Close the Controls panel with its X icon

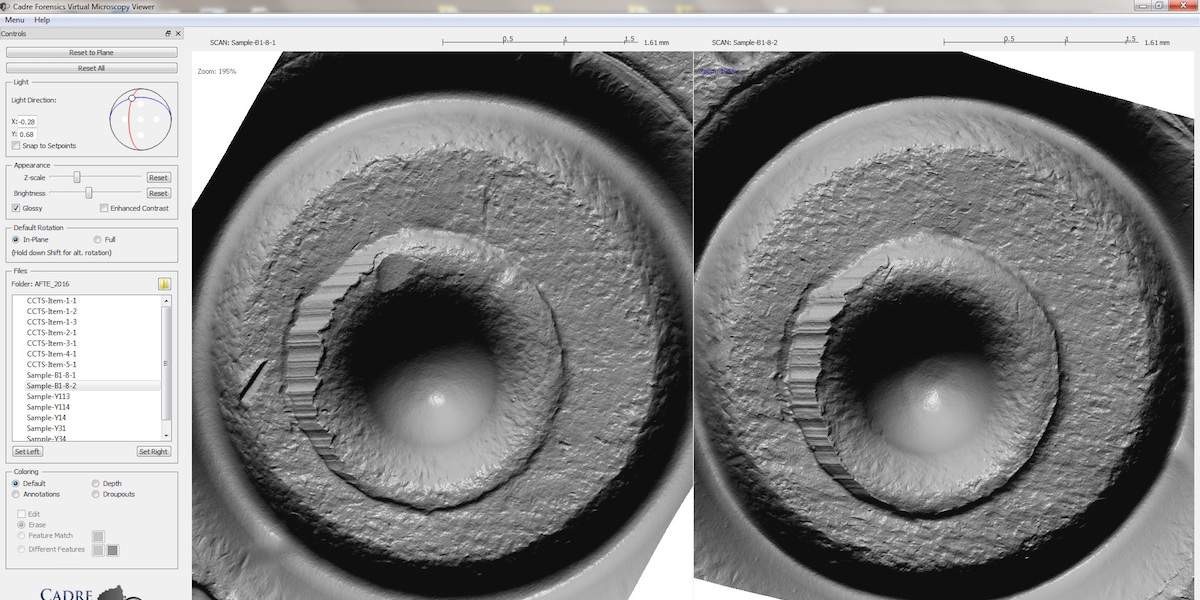click(x=178, y=34)
